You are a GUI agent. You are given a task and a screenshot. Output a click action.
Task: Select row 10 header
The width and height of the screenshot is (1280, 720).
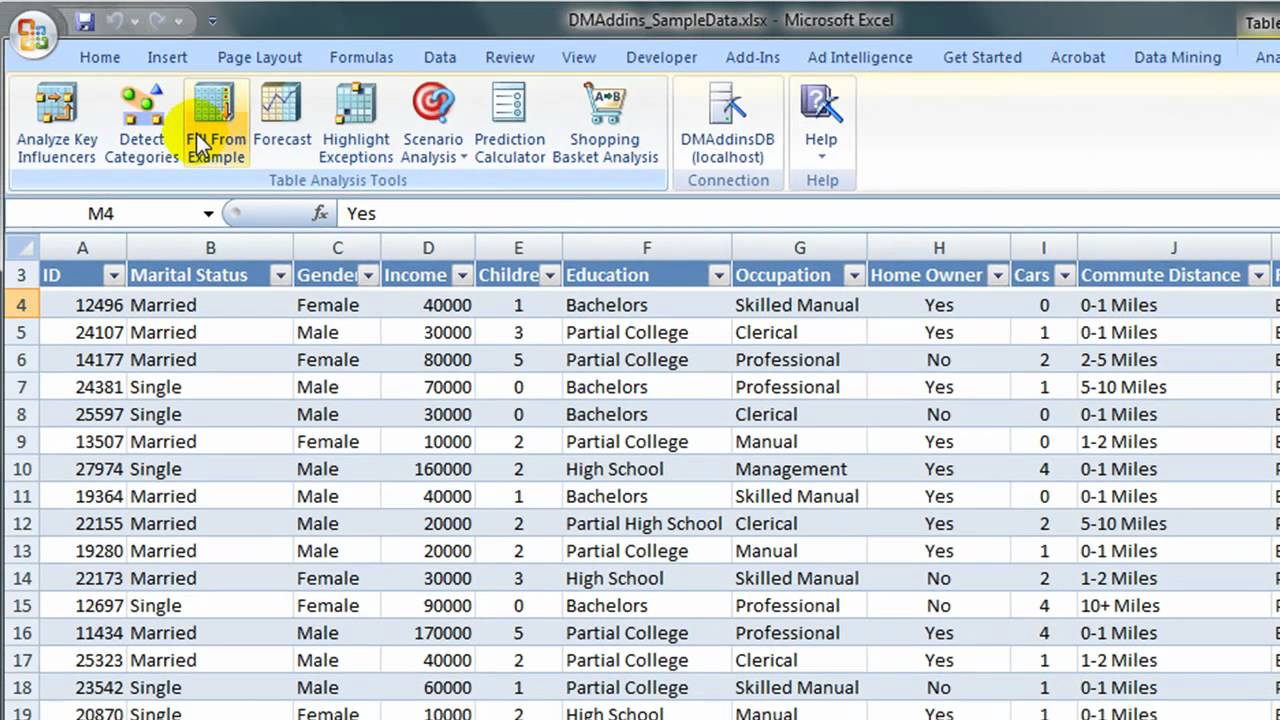(x=22, y=469)
